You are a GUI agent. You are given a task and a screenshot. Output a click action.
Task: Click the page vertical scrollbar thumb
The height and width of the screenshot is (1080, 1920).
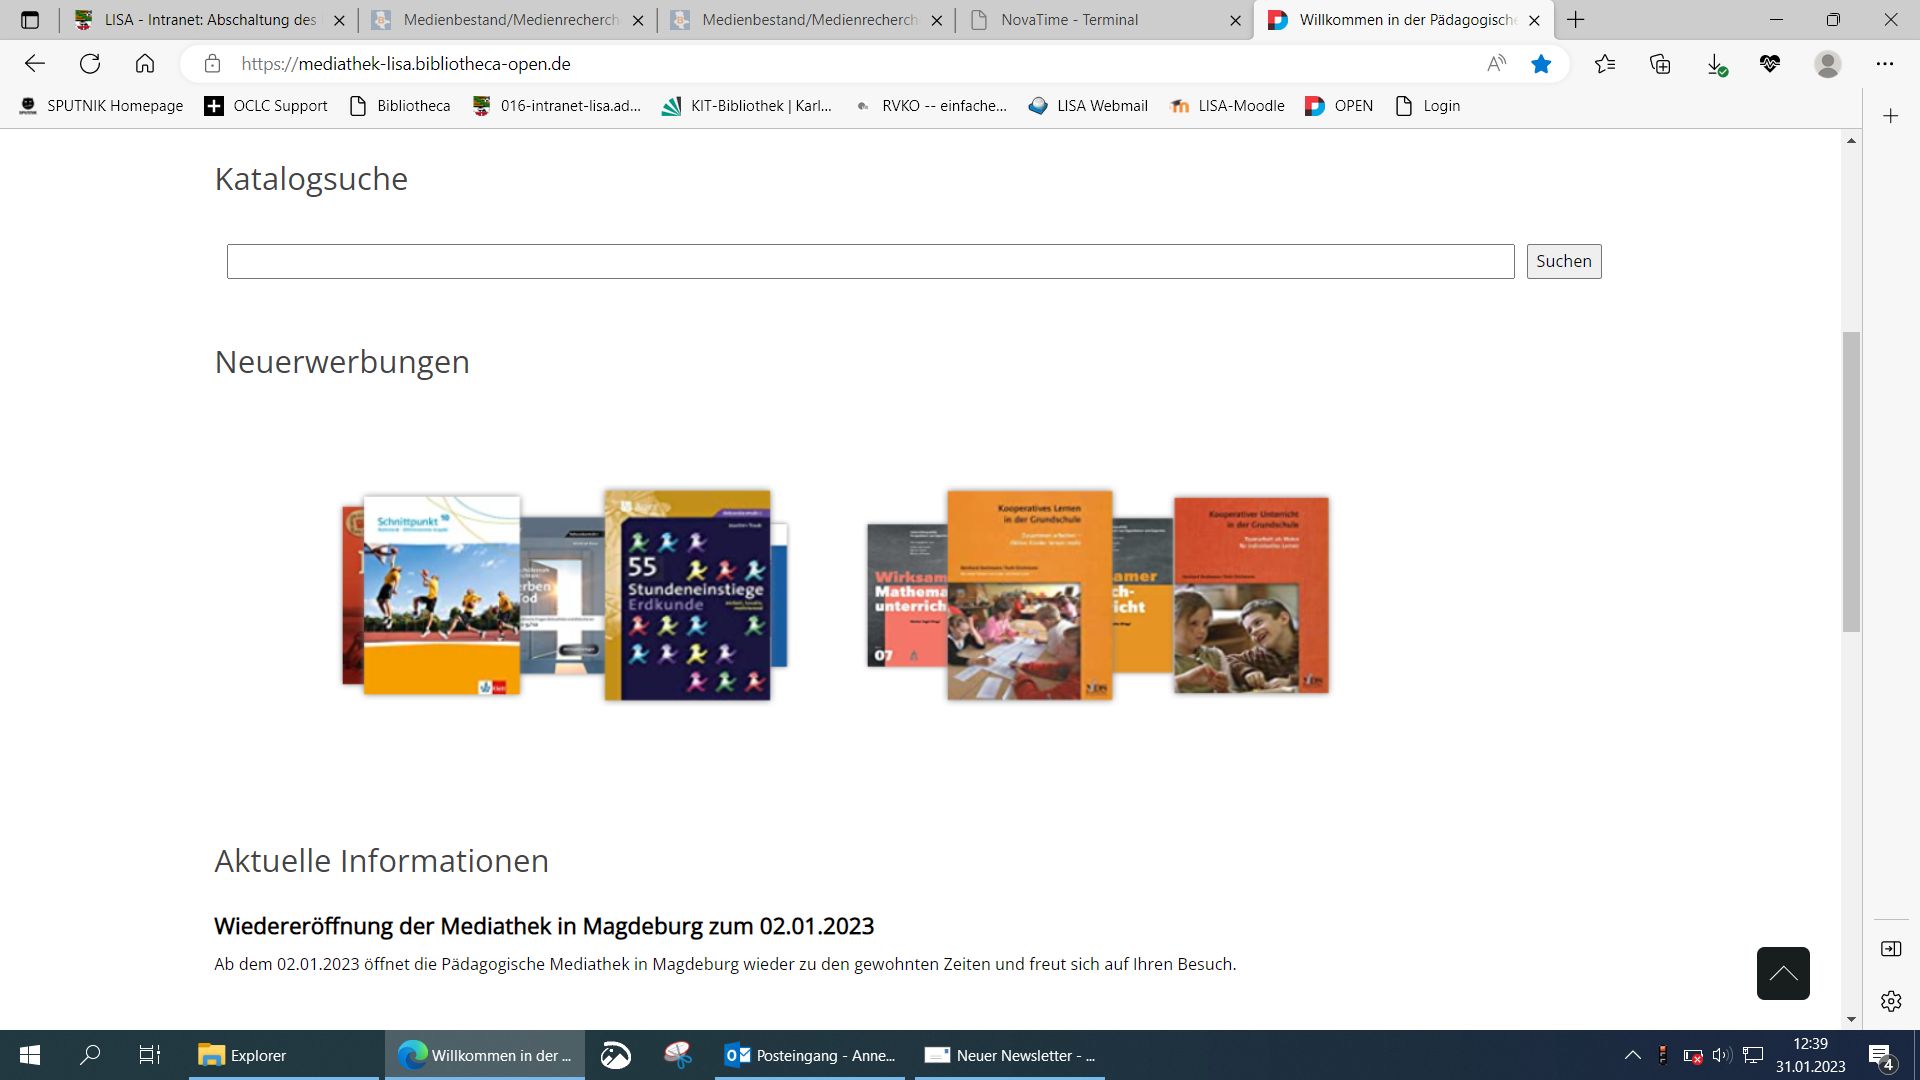tap(1851, 480)
